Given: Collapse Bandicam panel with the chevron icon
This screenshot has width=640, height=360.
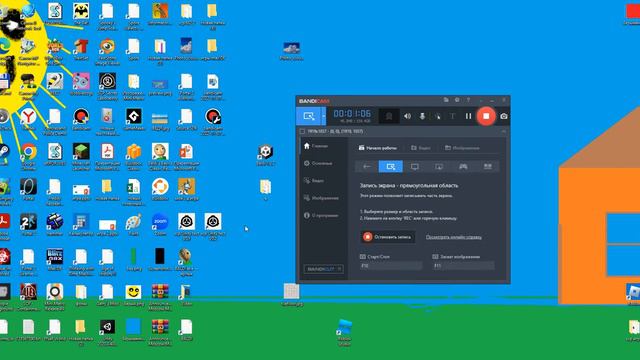Looking at the screenshot, I should tap(504, 131).
